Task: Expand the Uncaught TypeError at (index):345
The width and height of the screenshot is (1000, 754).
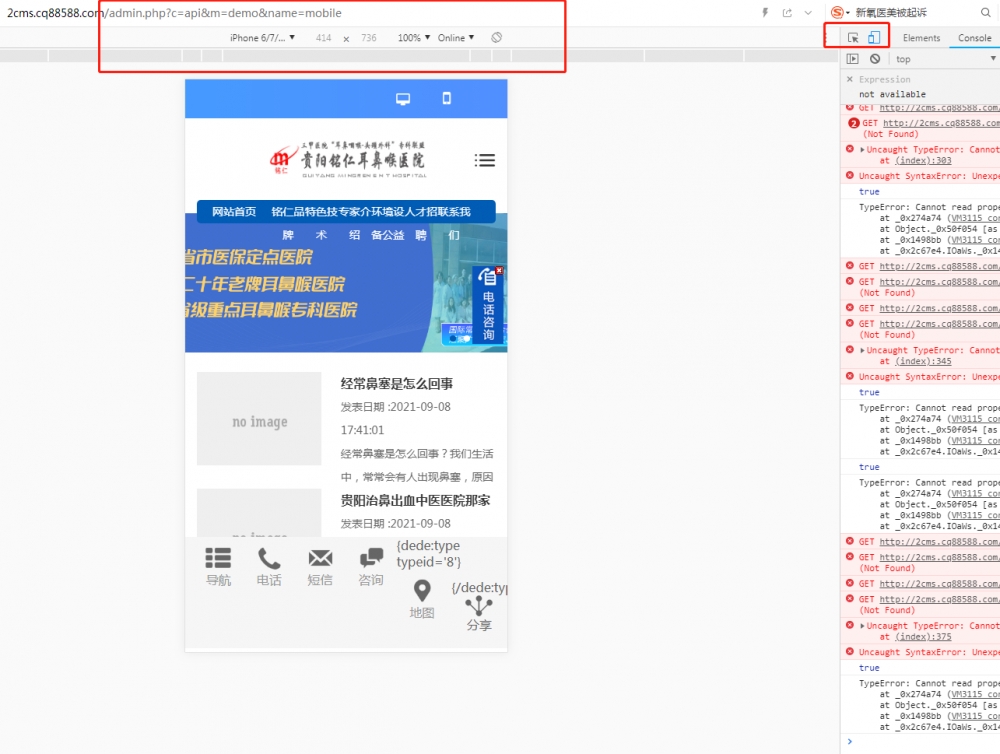Action: (x=862, y=351)
